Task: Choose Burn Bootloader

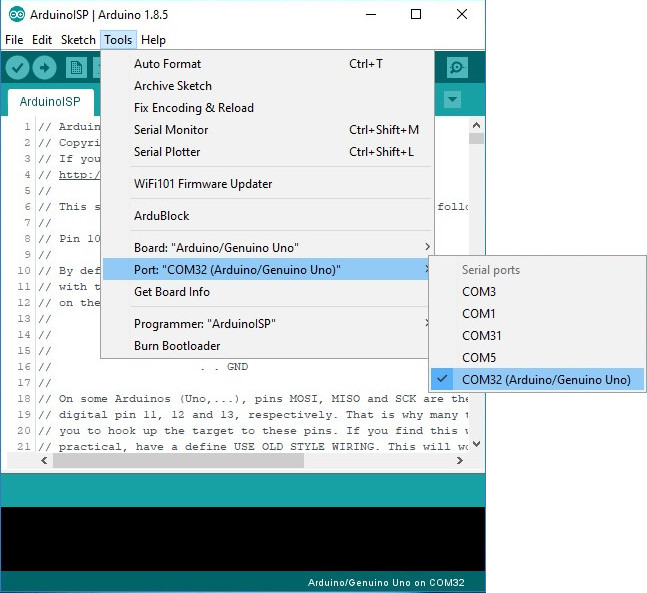Action: pyautogui.click(x=267, y=346)
